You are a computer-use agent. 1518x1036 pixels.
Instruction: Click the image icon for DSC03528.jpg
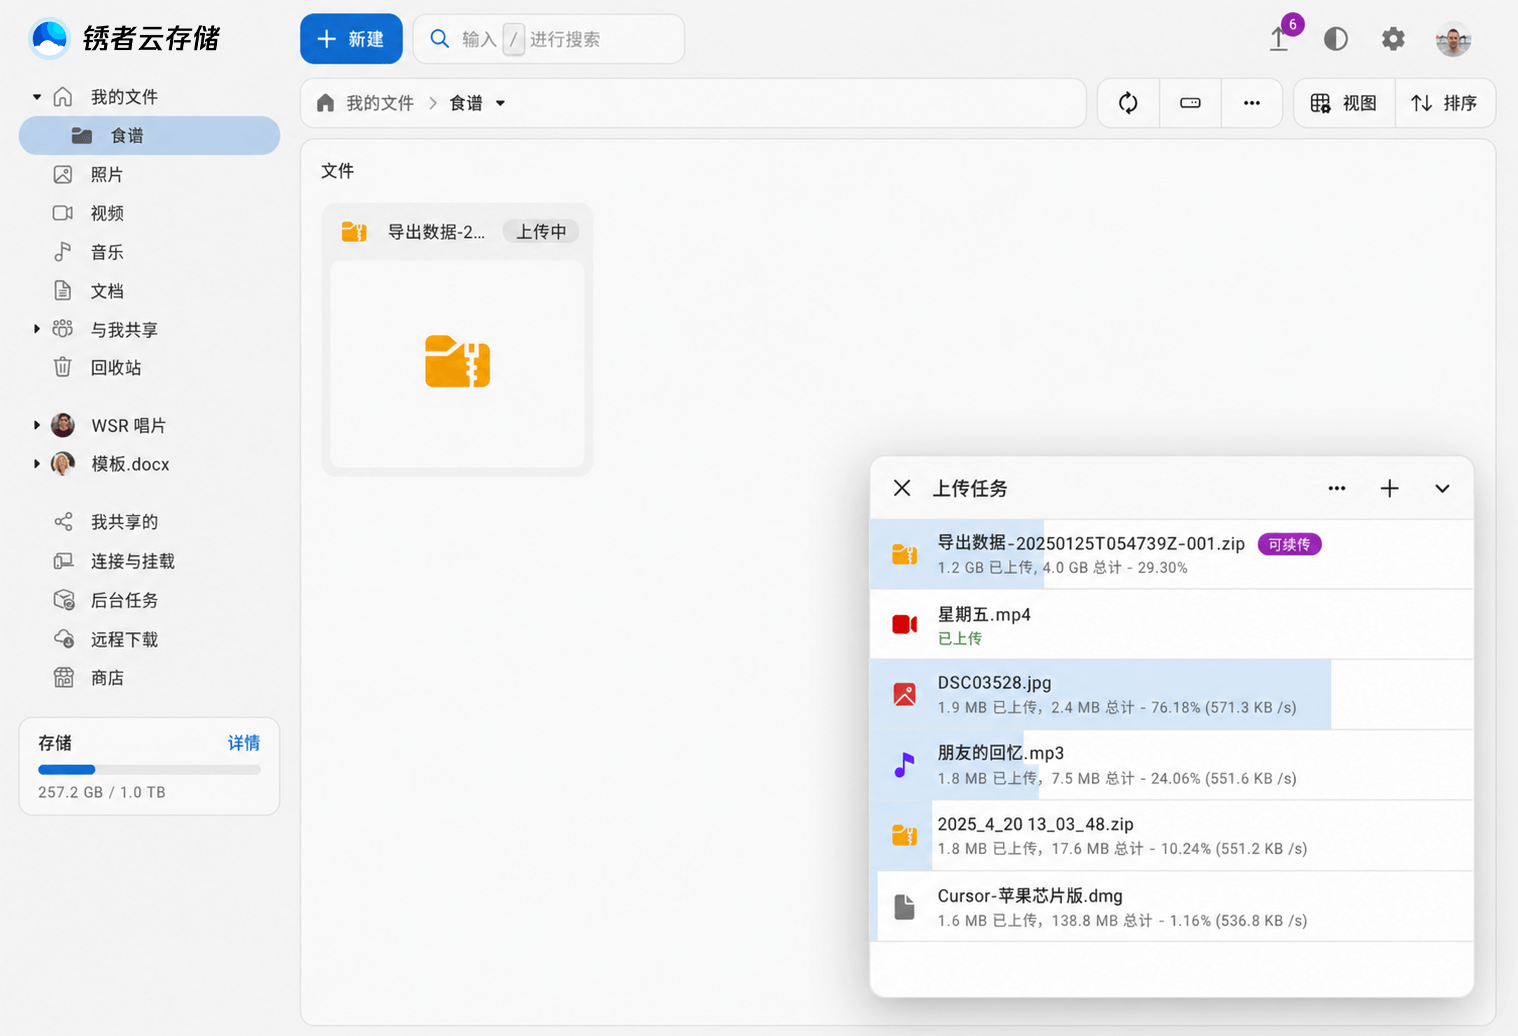[904, 694]
